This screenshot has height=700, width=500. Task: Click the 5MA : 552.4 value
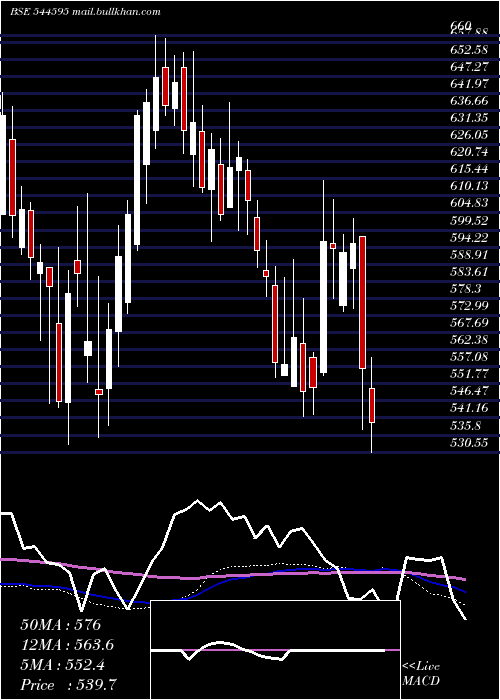pyautogui.click(x=62, y=665)
